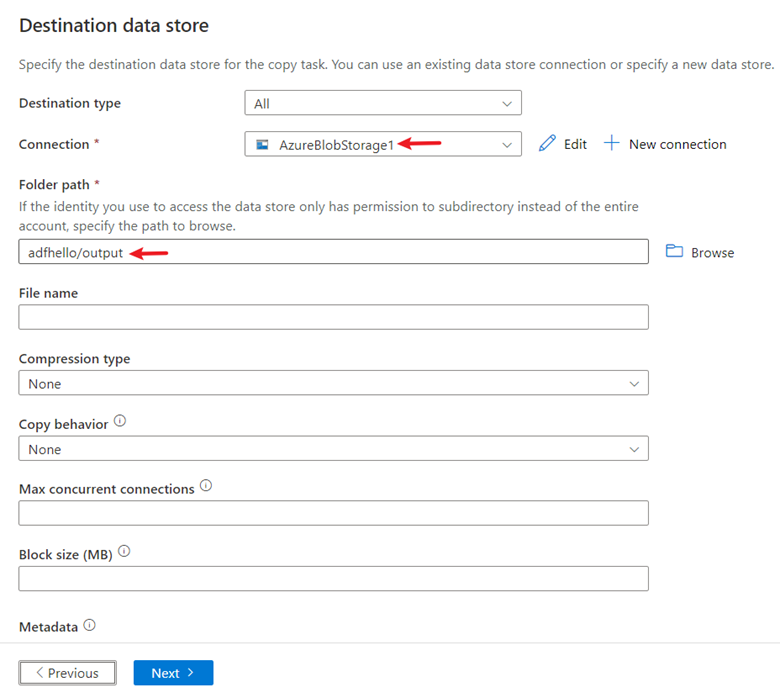Click the blob storage icon in Connection field

click(x=262, y=144)
